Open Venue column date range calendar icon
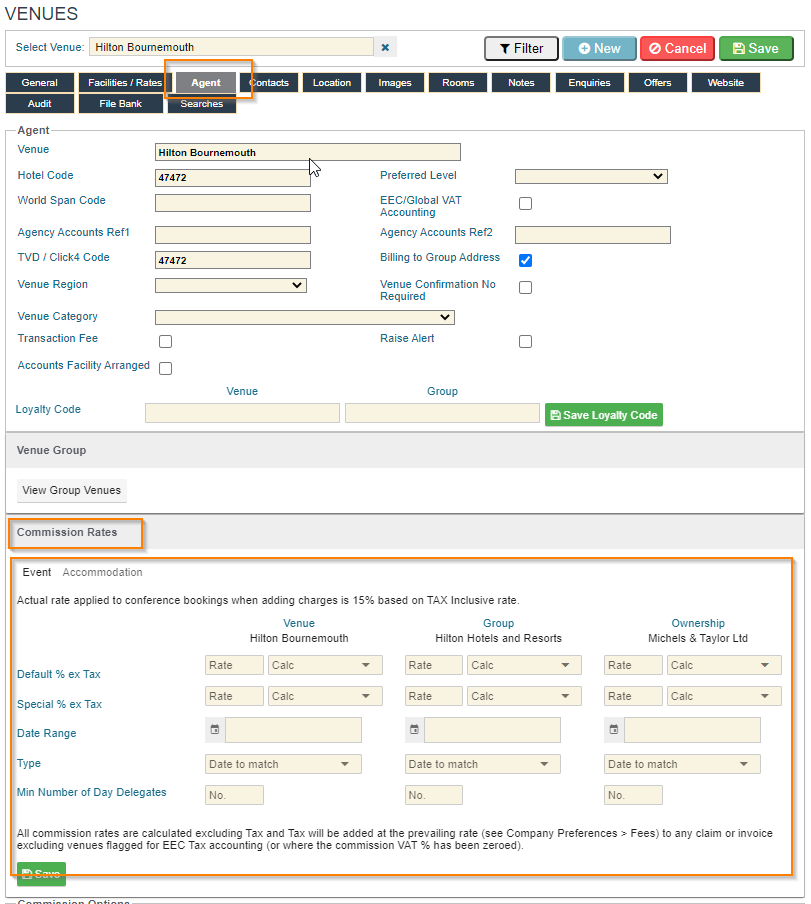The width and height of the screenshot is (811, 904). [215, 729]
